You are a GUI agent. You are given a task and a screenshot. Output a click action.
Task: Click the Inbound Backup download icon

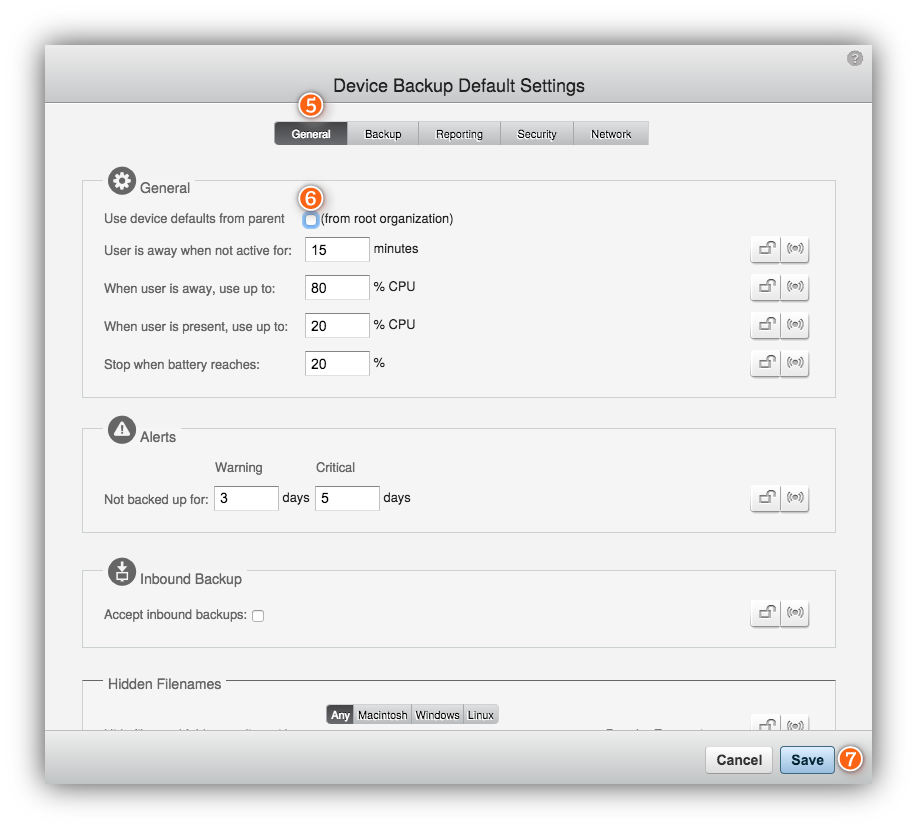click(121, 572)
